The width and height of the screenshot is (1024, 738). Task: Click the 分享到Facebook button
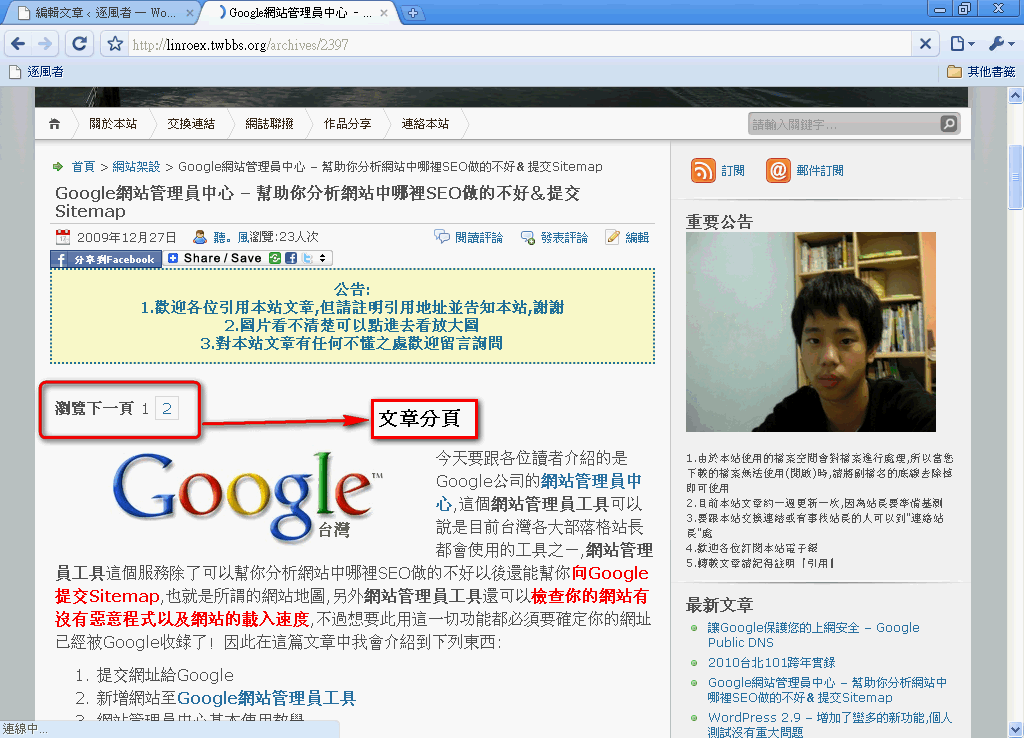106,259
